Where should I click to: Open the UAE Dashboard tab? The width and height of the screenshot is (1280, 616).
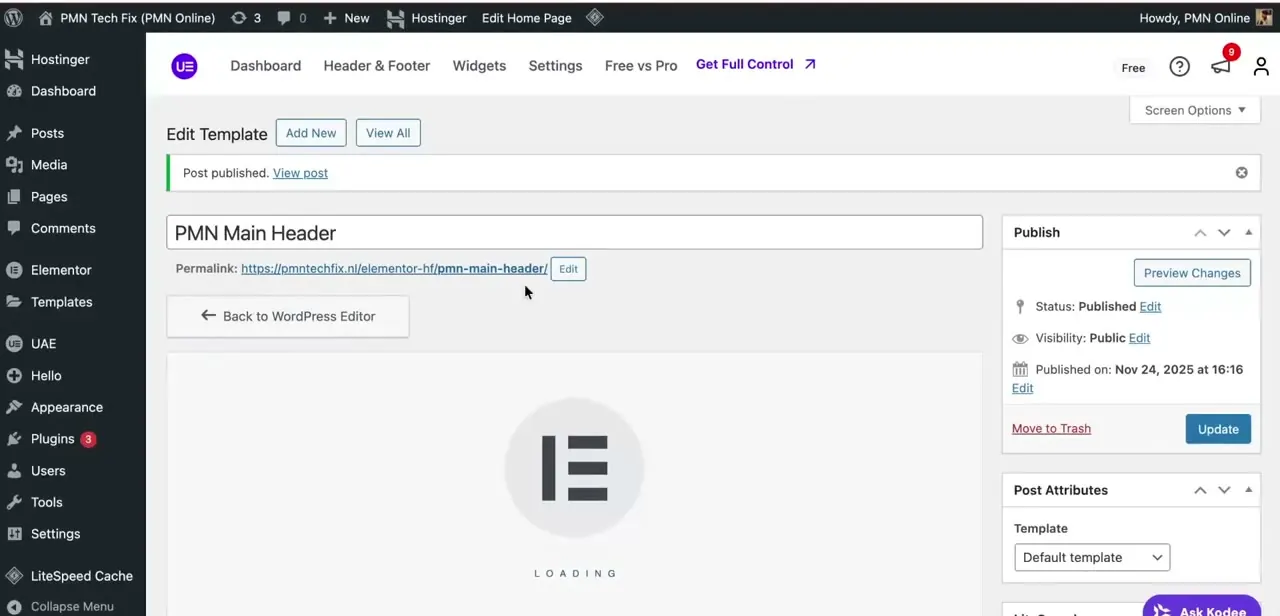[265, 66]
